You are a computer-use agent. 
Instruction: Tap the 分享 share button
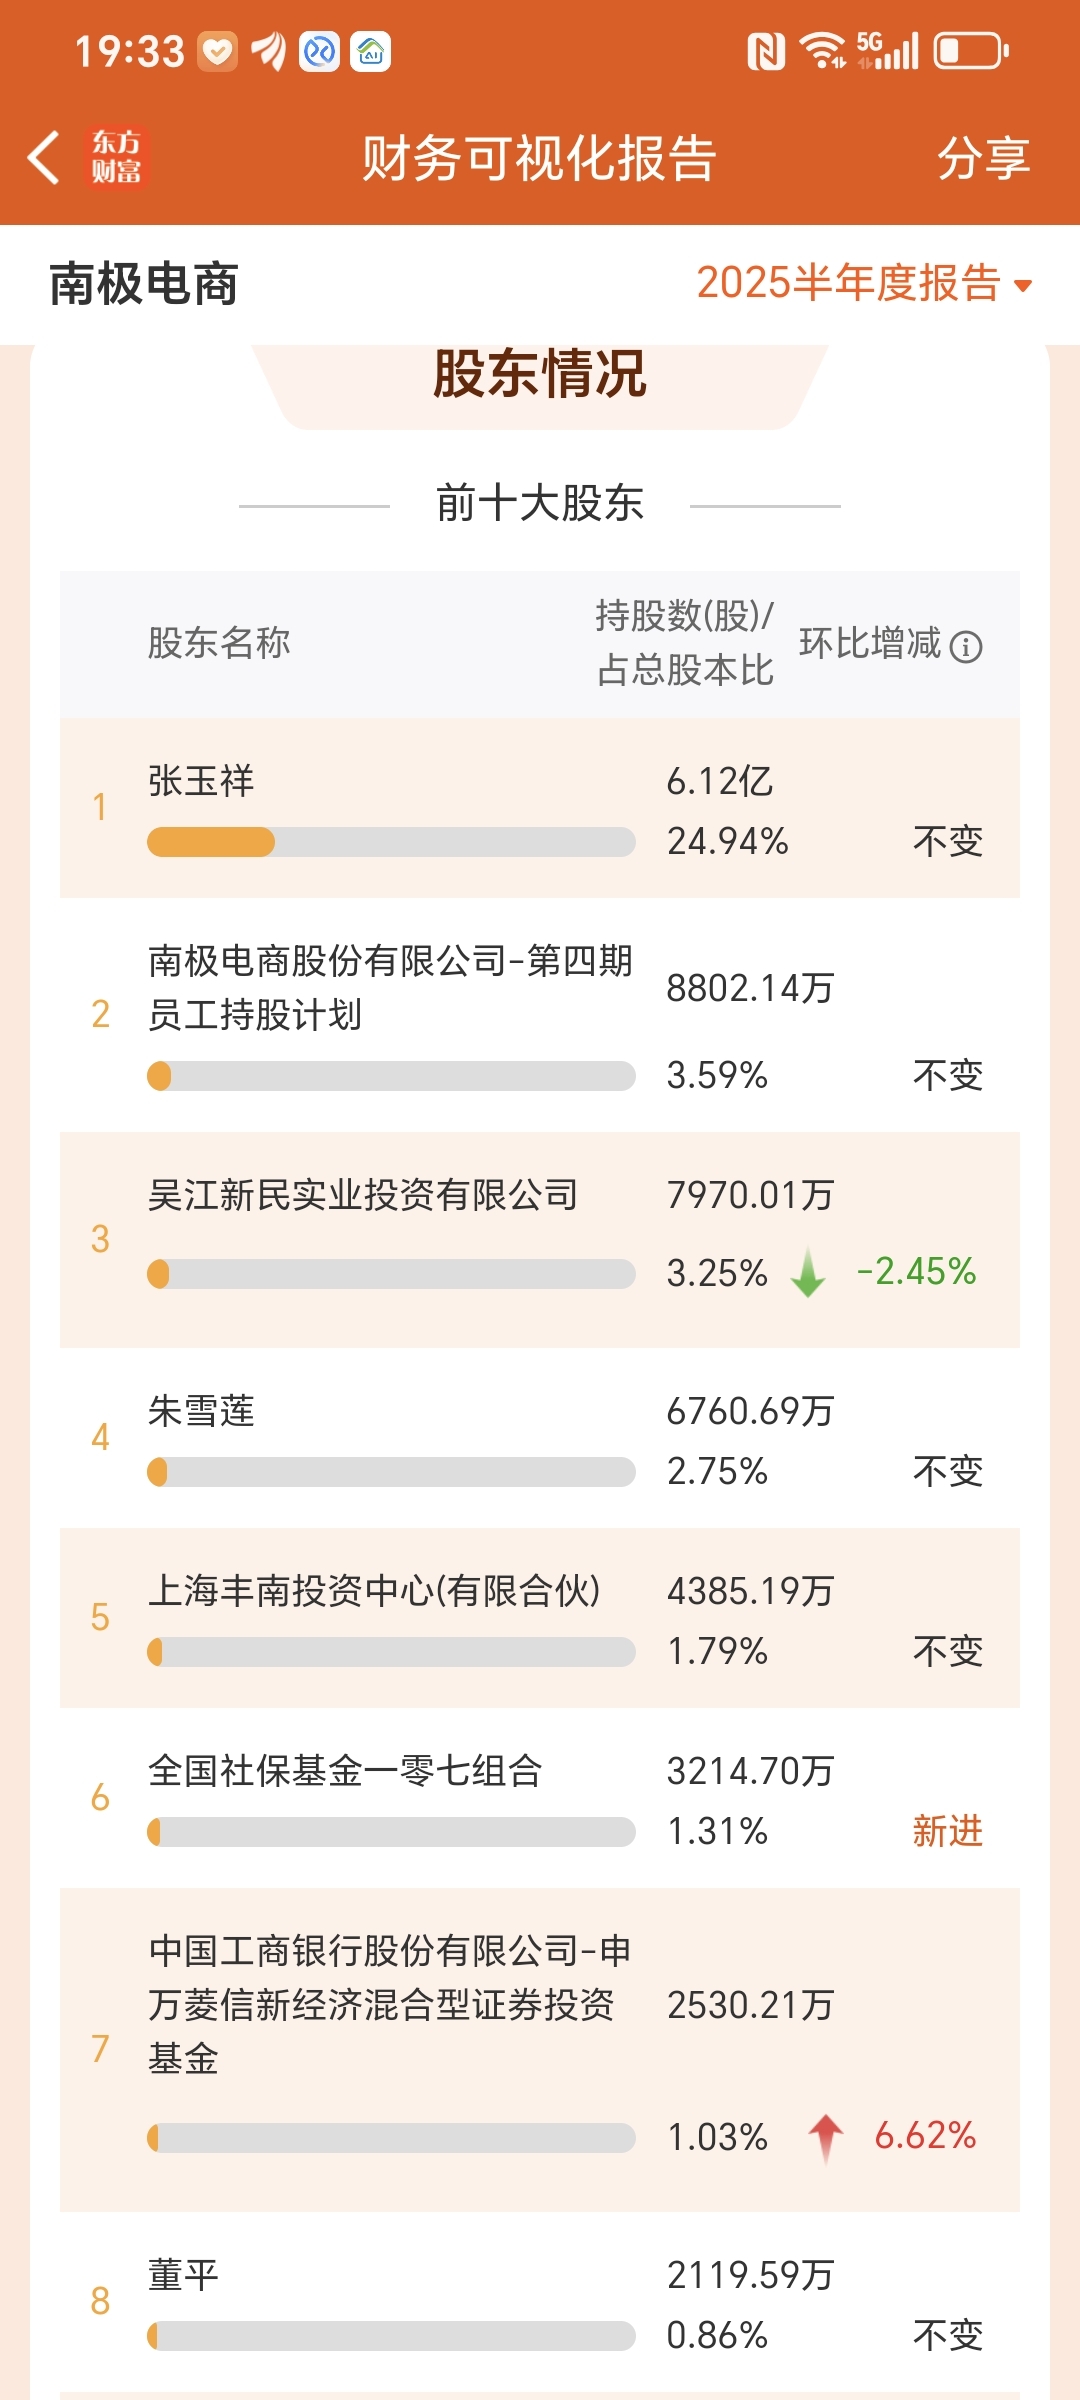984,158
